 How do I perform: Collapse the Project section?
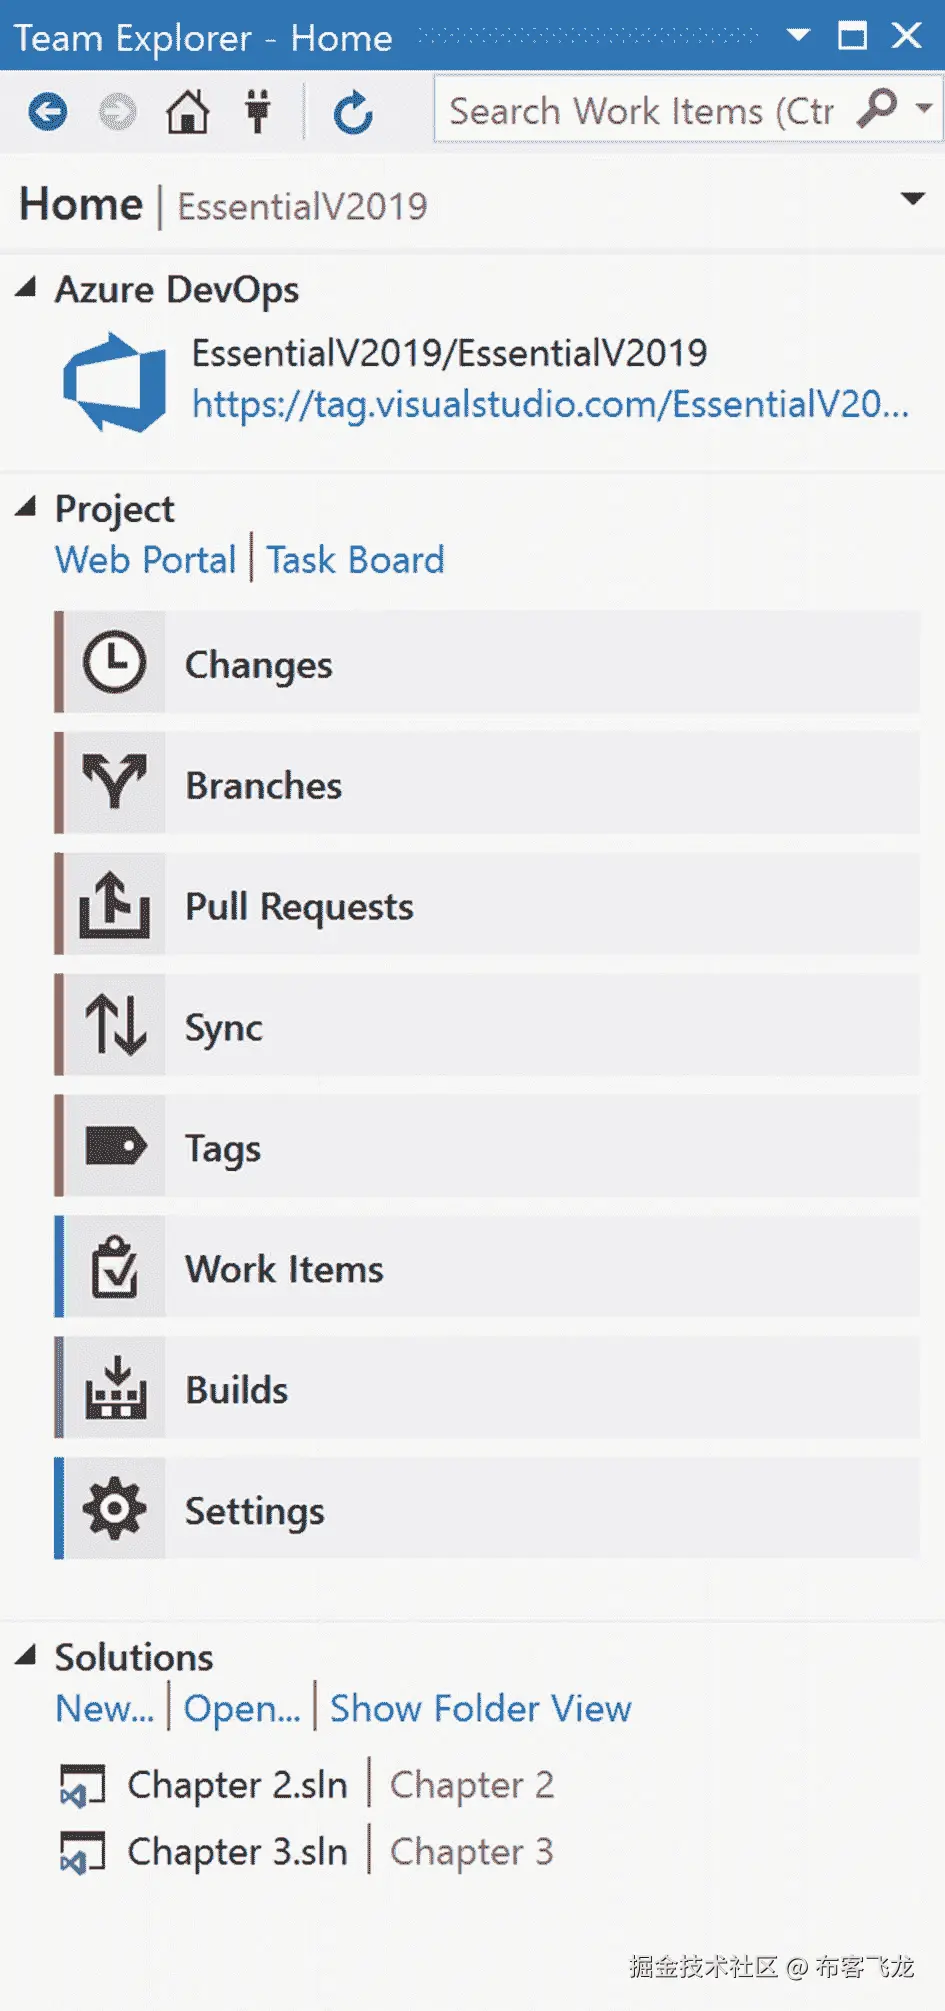[x=26, y=508]
